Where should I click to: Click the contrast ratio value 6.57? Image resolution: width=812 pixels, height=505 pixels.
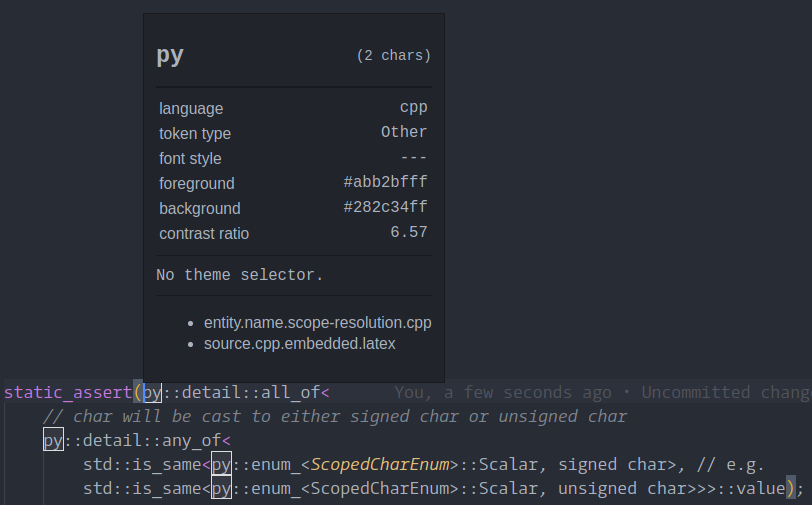click(x=409, y=232)
